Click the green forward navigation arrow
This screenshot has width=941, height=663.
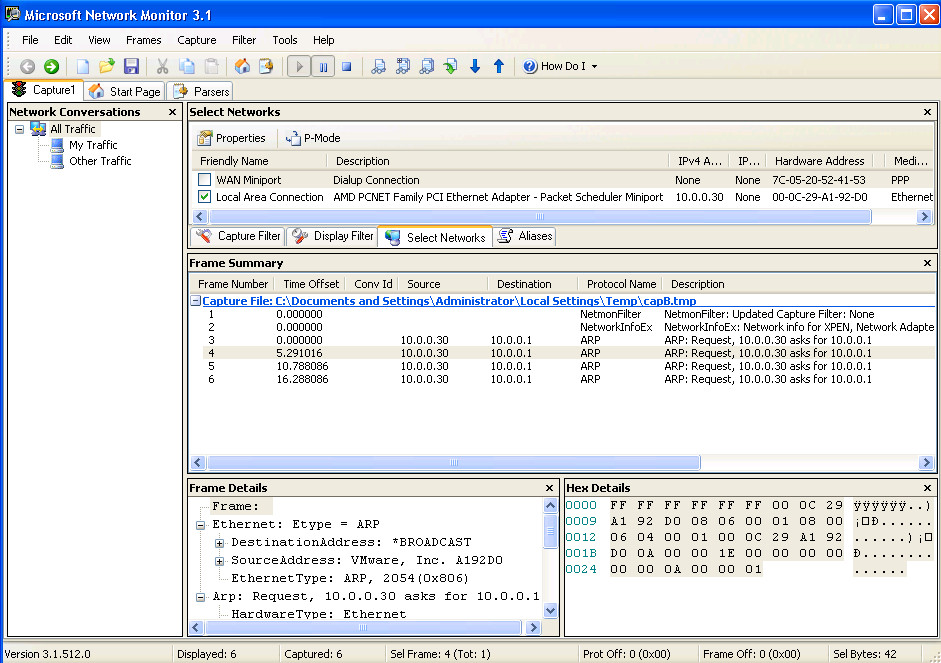(x=51, y=67)
